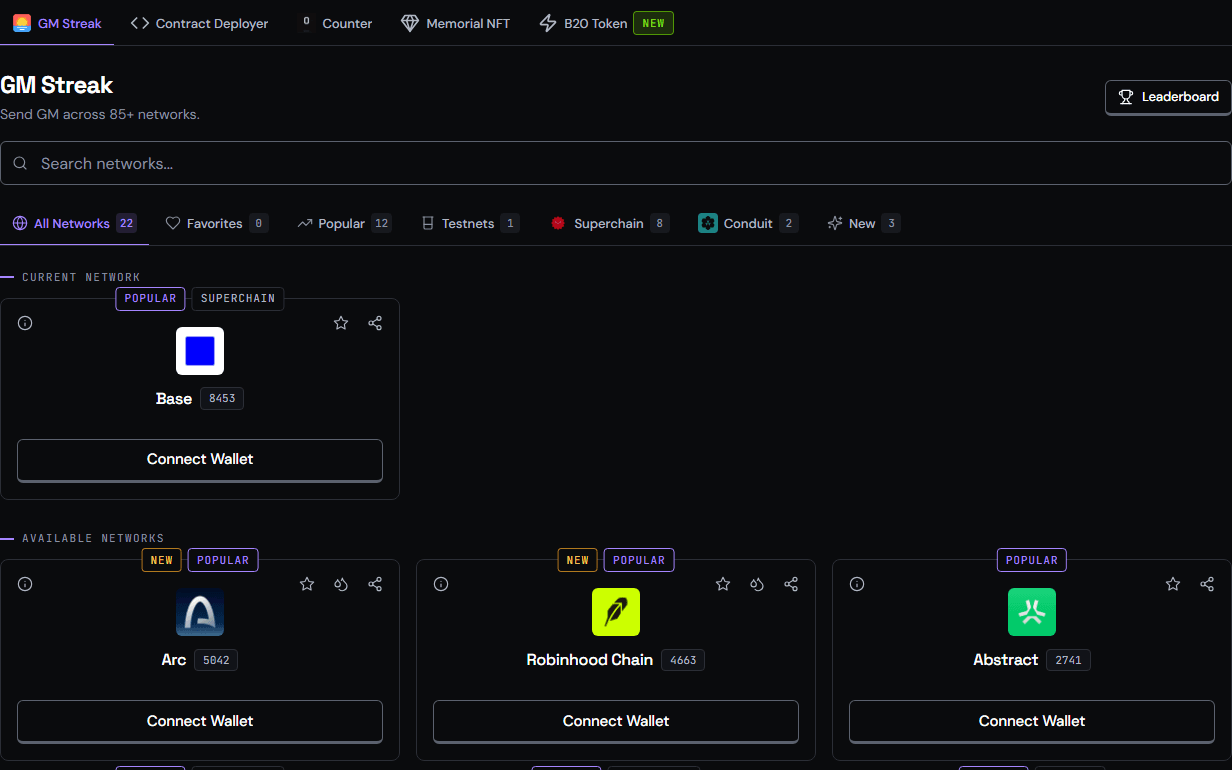
Task: Open the B20 Token tab
Action: point(606,23)
